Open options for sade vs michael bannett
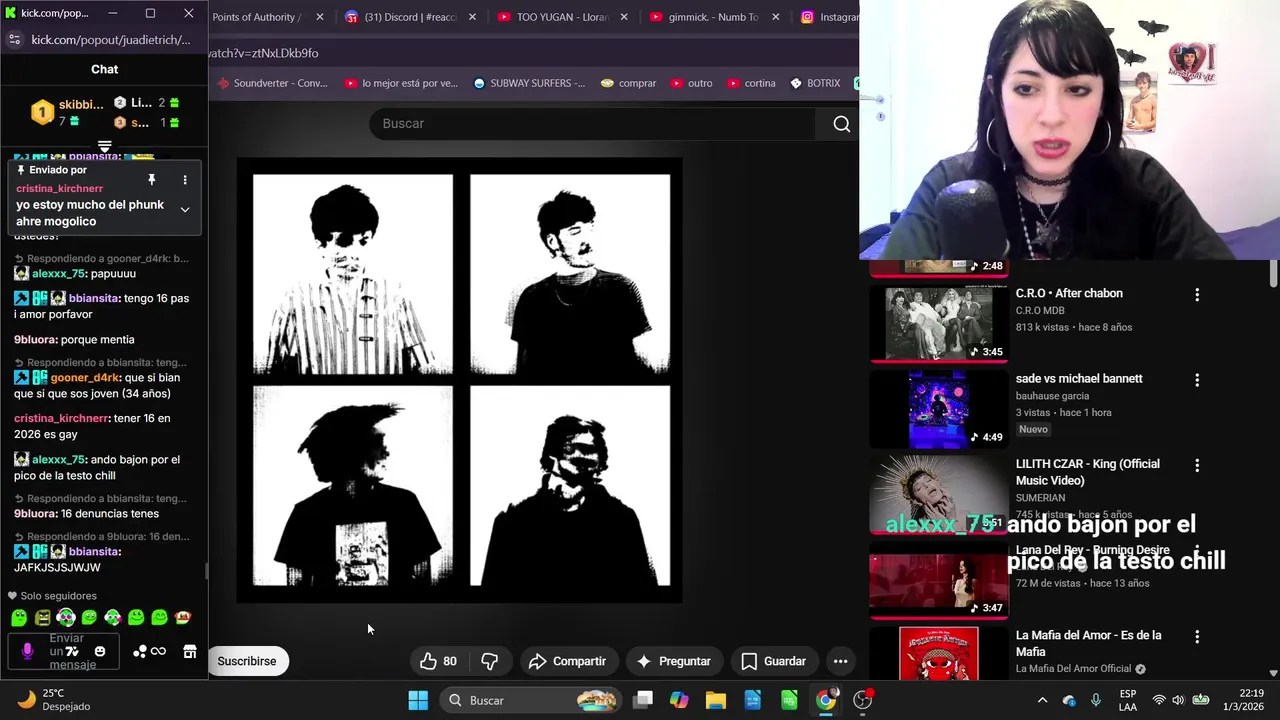The image size is (1280, 720). (1197, 380)
